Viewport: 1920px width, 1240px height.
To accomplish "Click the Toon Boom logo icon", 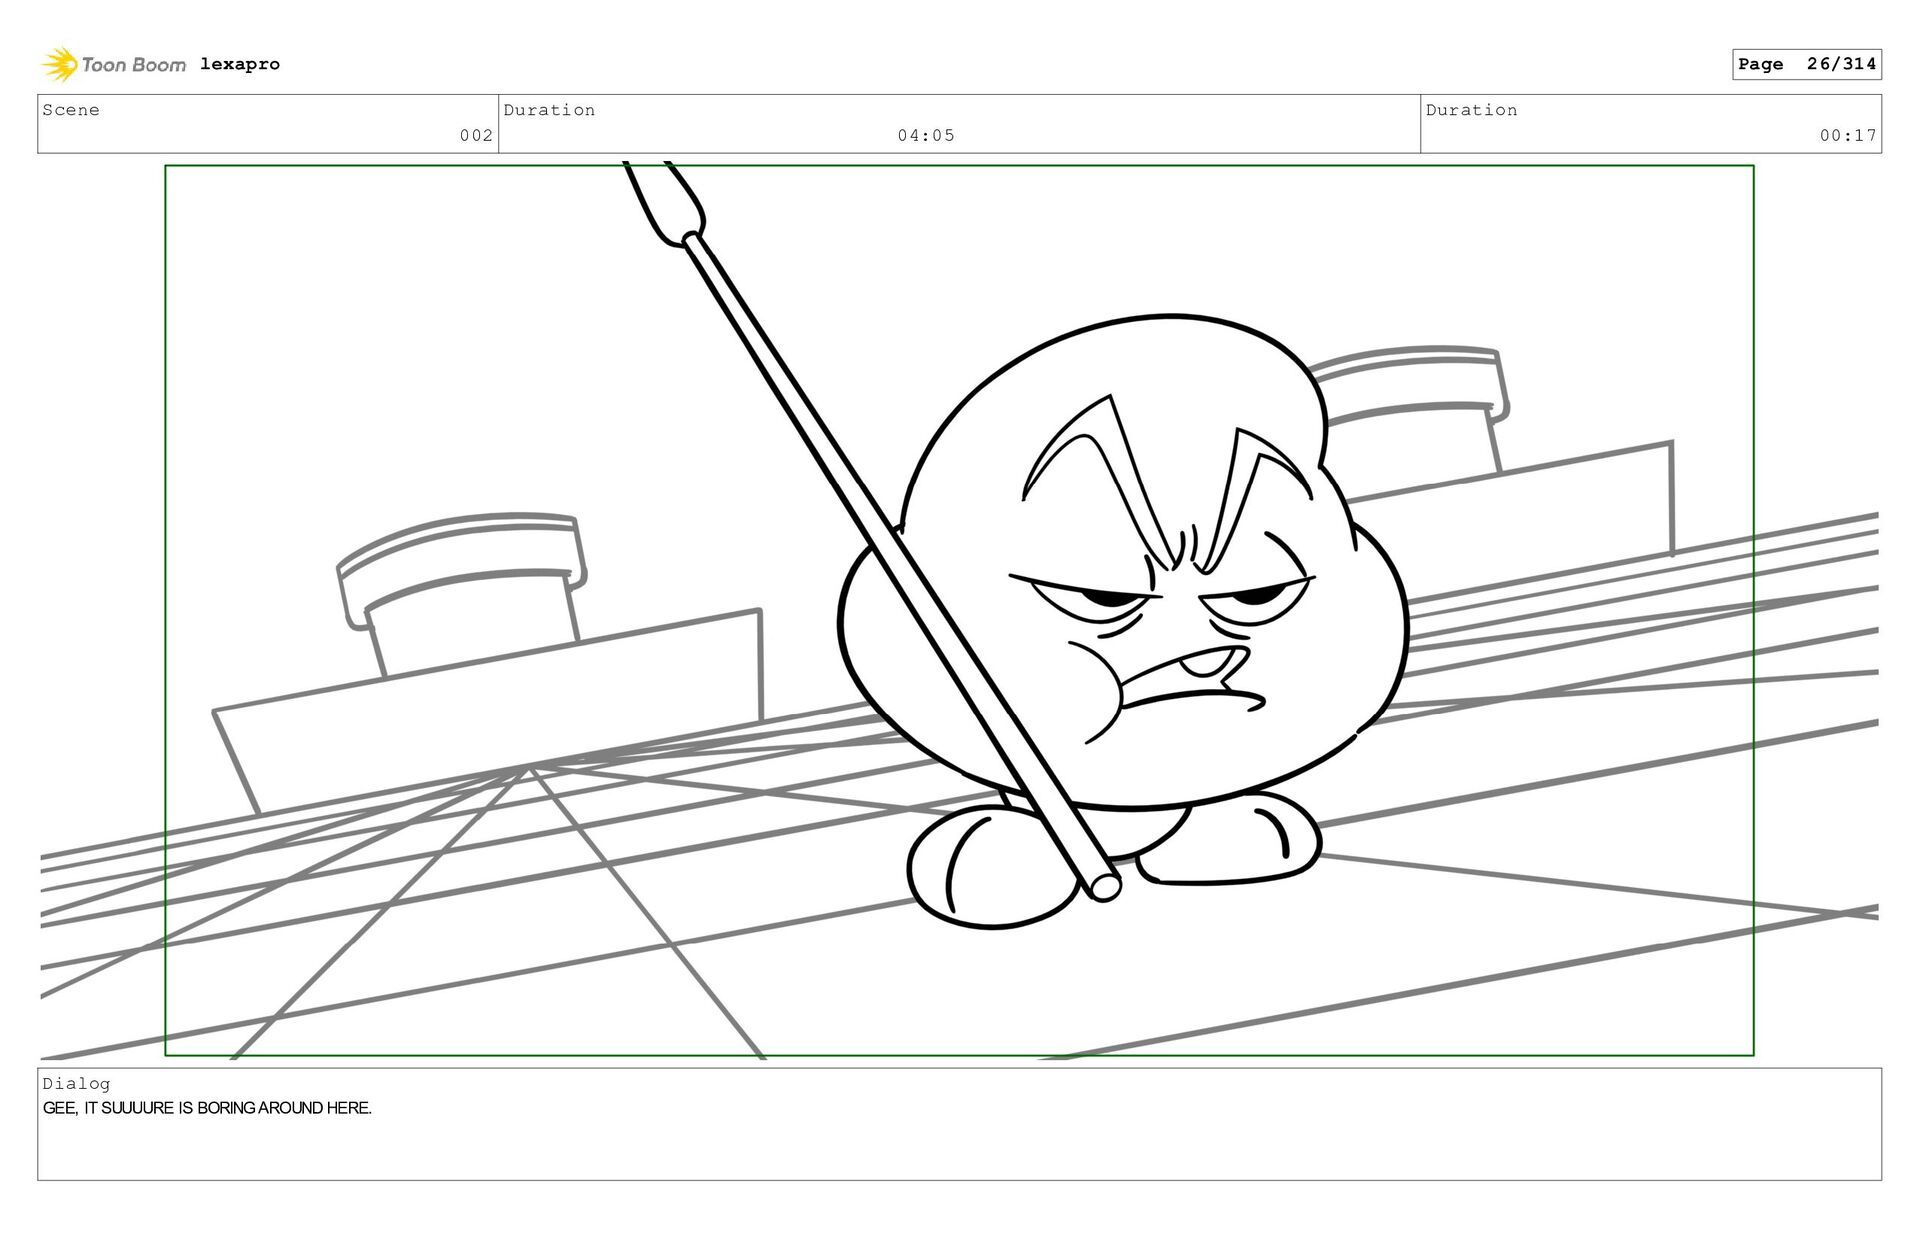I will 59,64.
